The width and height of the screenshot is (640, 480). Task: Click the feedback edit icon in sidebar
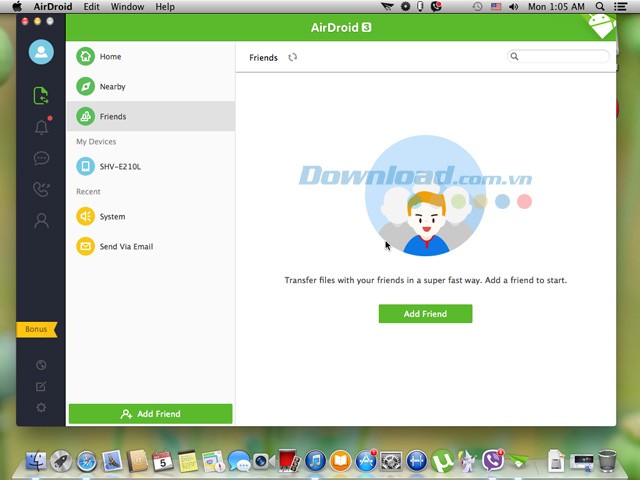[x=41, y=386]
